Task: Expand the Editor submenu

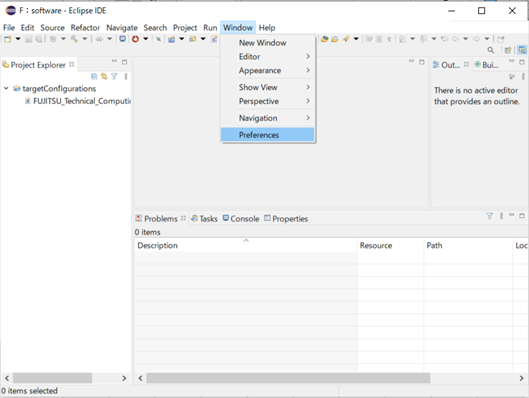Action: coord(267,56)
